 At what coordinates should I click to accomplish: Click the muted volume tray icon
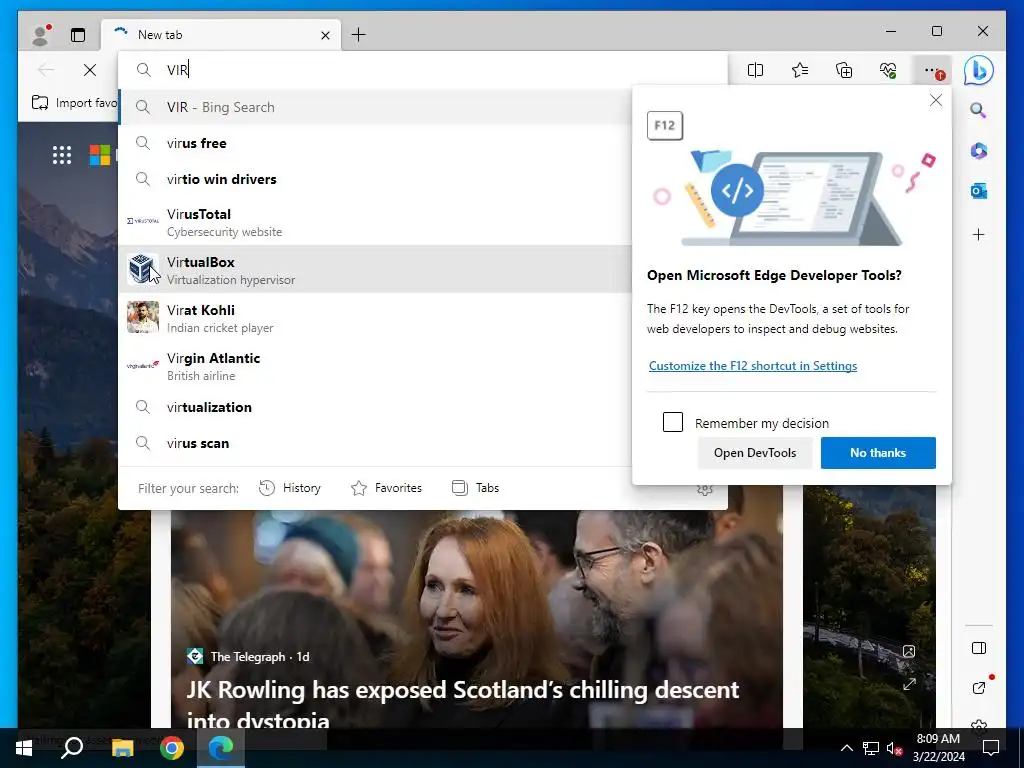(894, 748)
